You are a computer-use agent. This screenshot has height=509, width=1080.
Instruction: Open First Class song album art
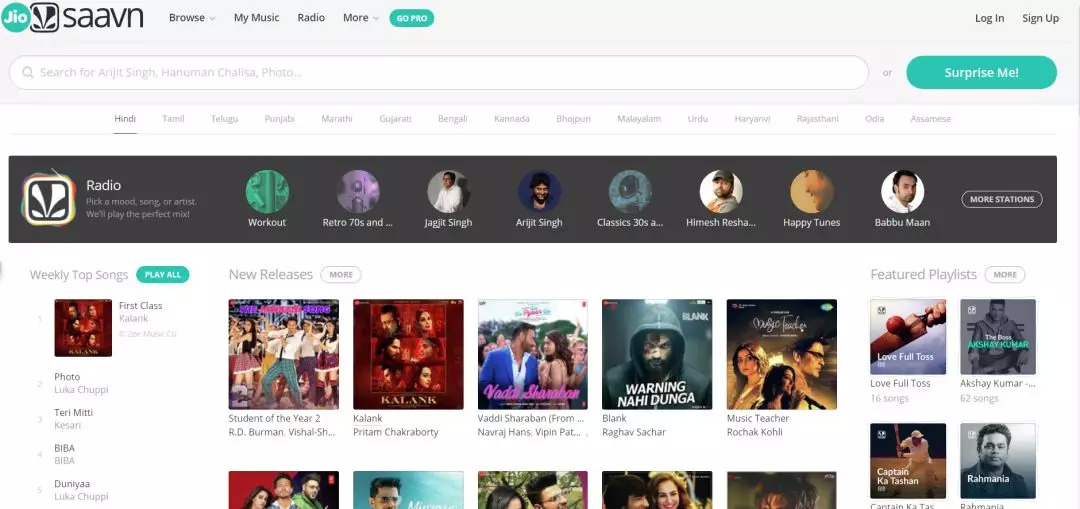(83, 328)
